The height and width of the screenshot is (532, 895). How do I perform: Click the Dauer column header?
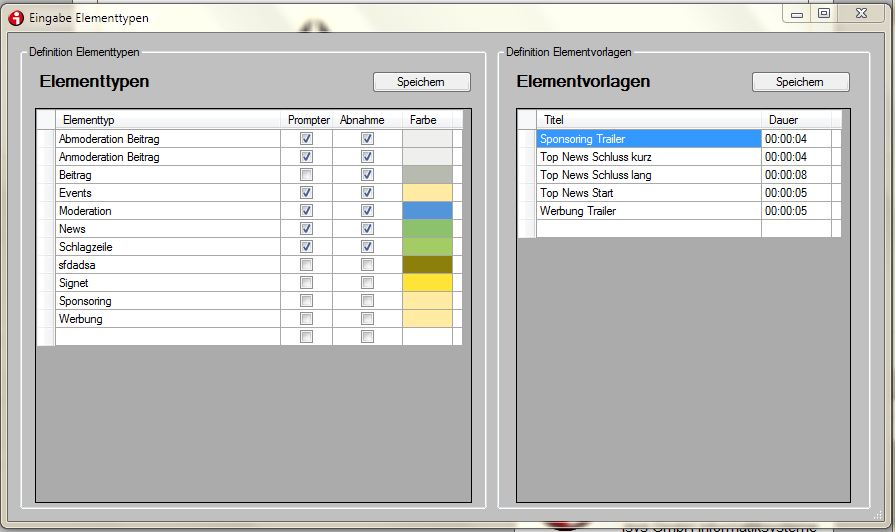click(795, 120)
